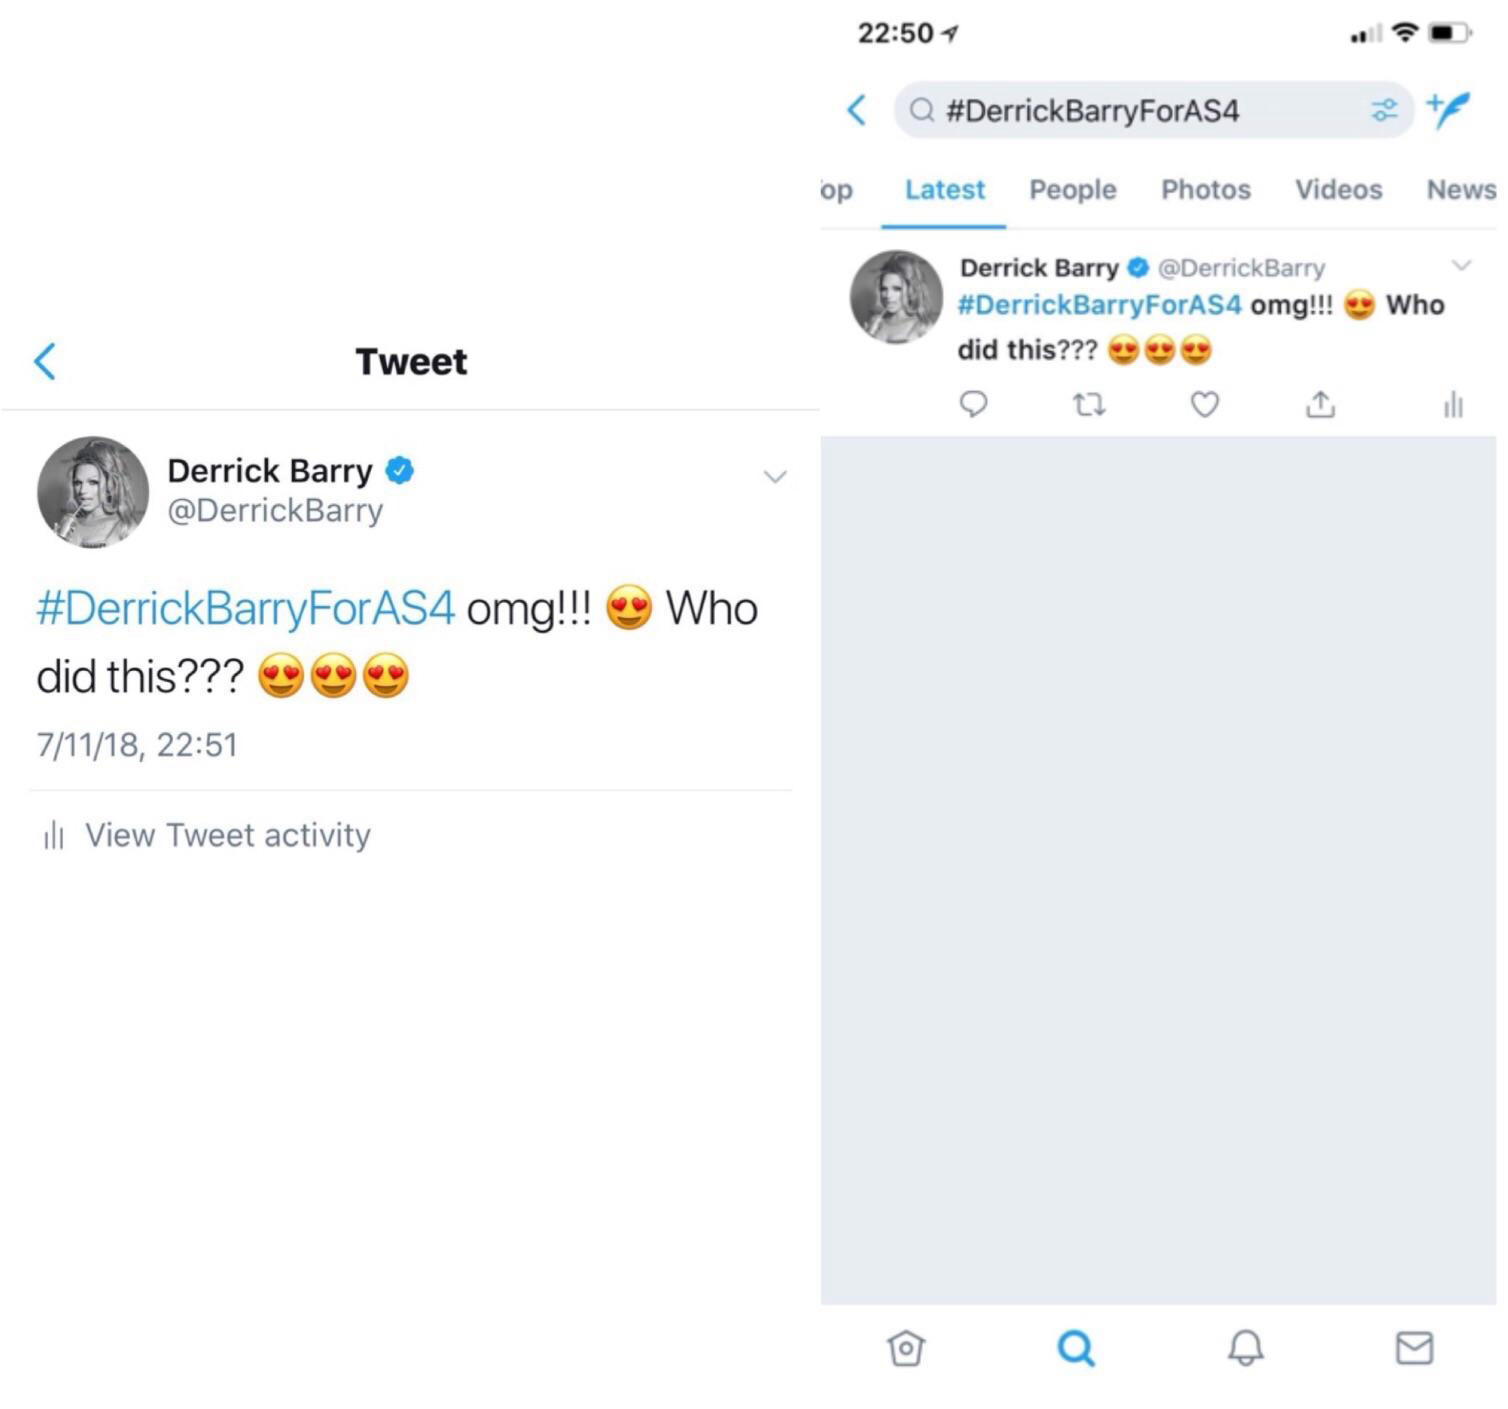Expand tweet options chevron in Tweet detail view

click(775, 476)
